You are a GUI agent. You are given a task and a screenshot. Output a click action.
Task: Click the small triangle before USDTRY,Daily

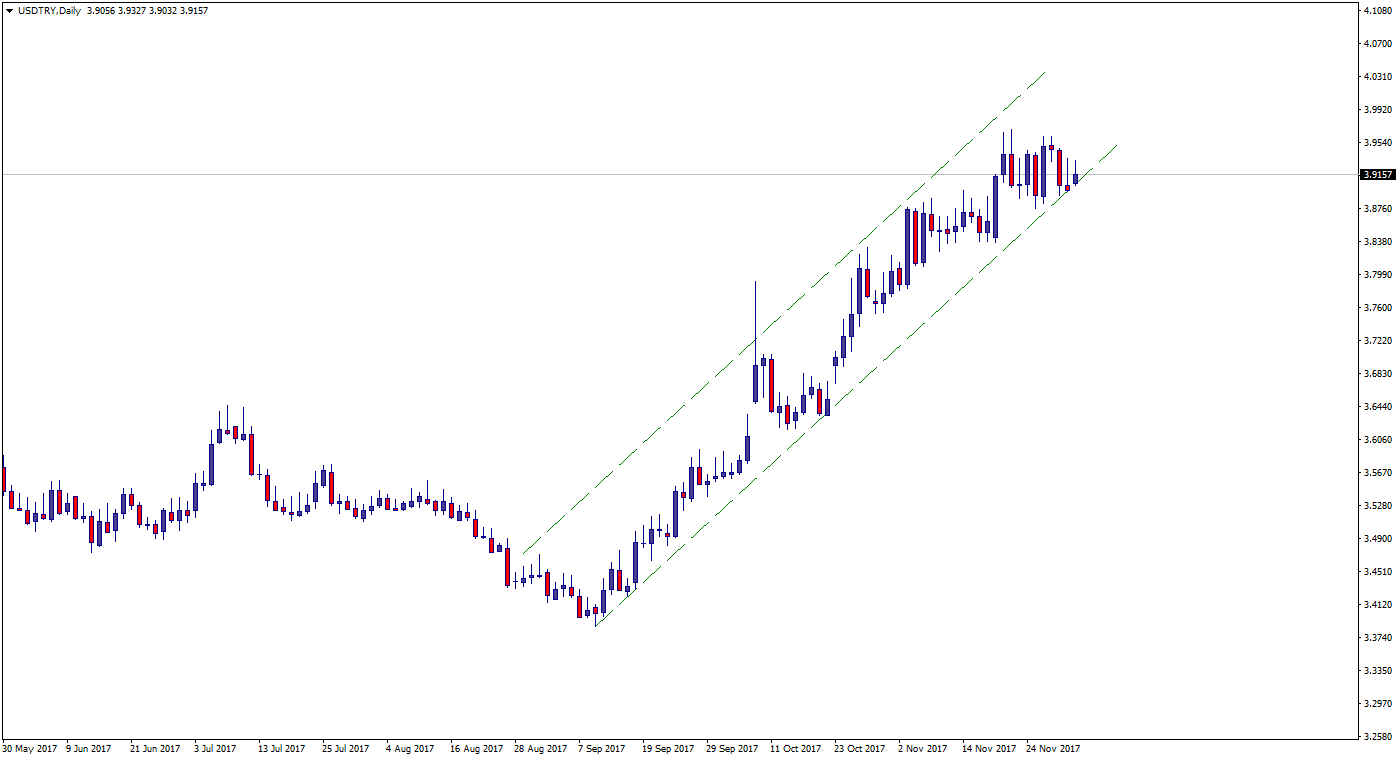[9, 11]
